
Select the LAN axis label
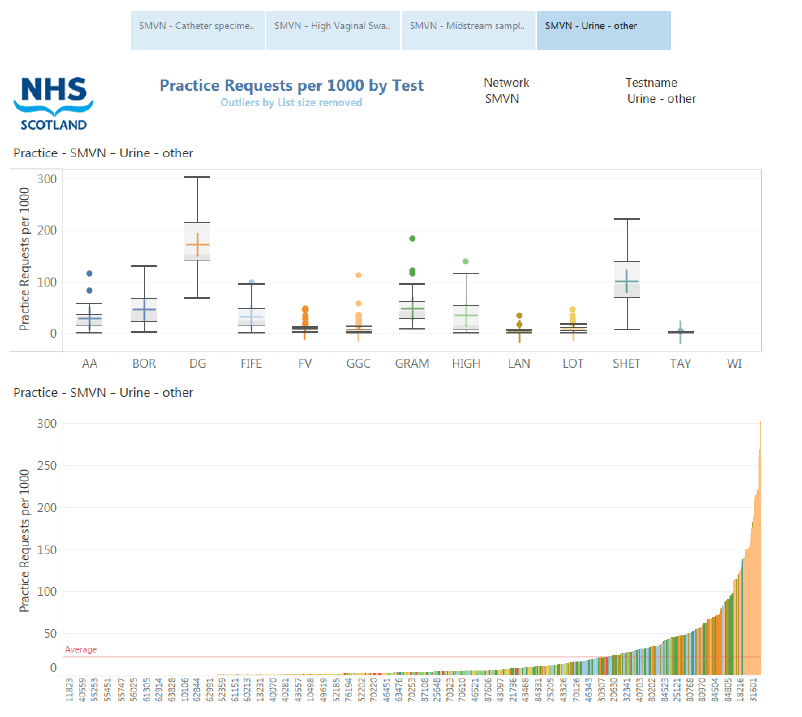pos(519,364)
